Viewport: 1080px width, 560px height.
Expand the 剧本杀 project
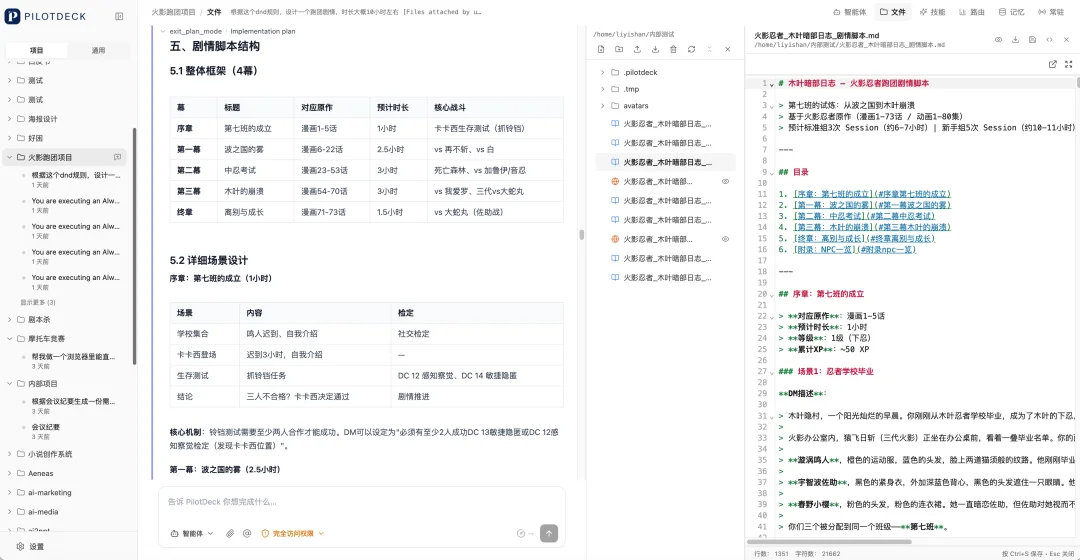click(x=10, y=320)
